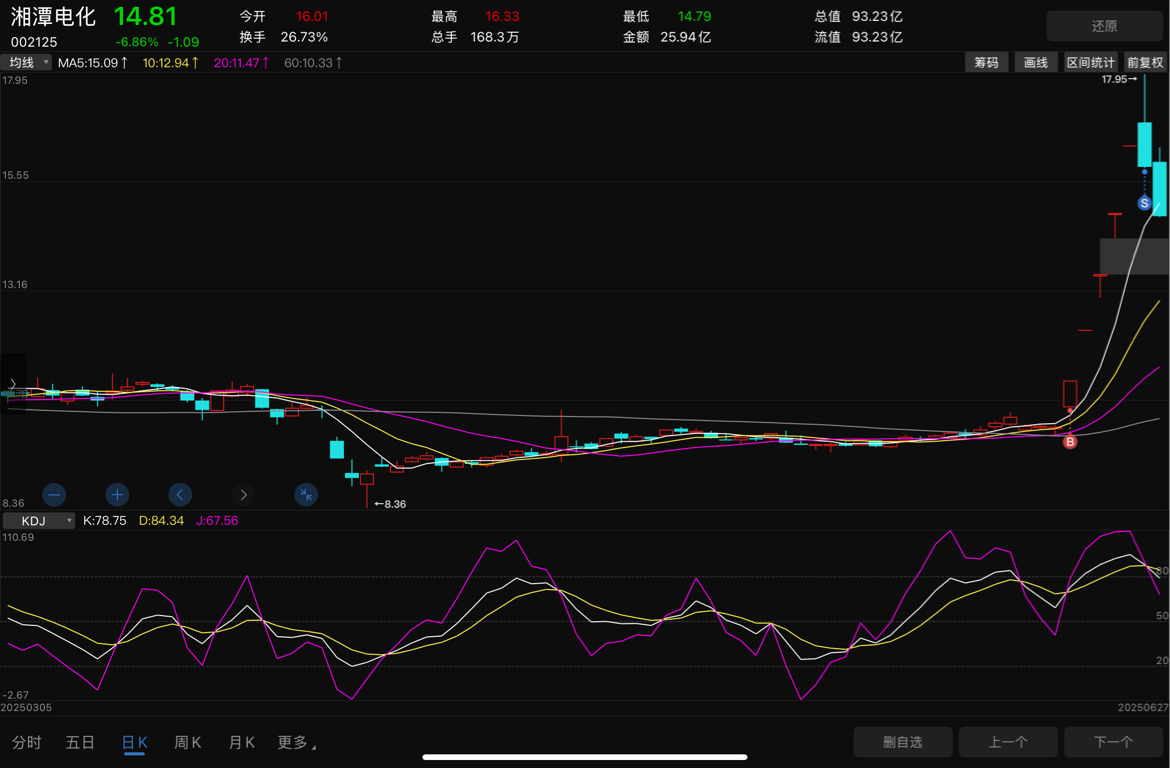Image resolution: width=1170 pixels, height=768 pixels.
Task: Expand left side panel arrow
Action: [x=13, y=384]
